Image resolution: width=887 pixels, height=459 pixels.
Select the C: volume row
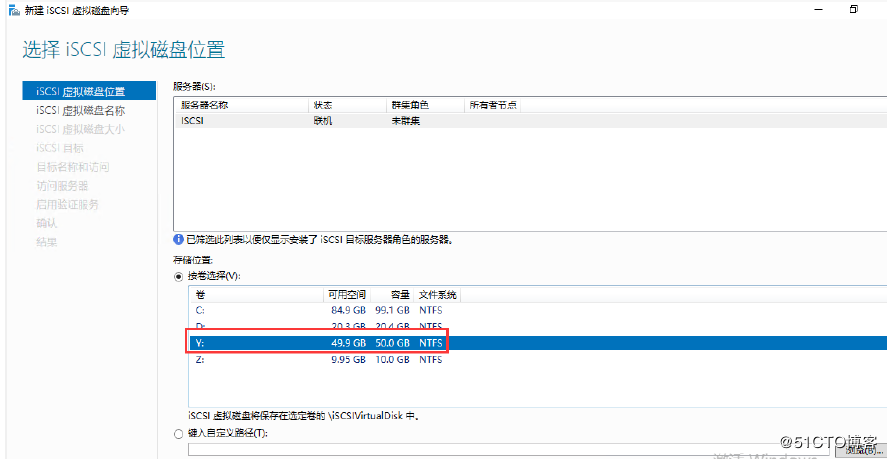[x=537, y=310]
